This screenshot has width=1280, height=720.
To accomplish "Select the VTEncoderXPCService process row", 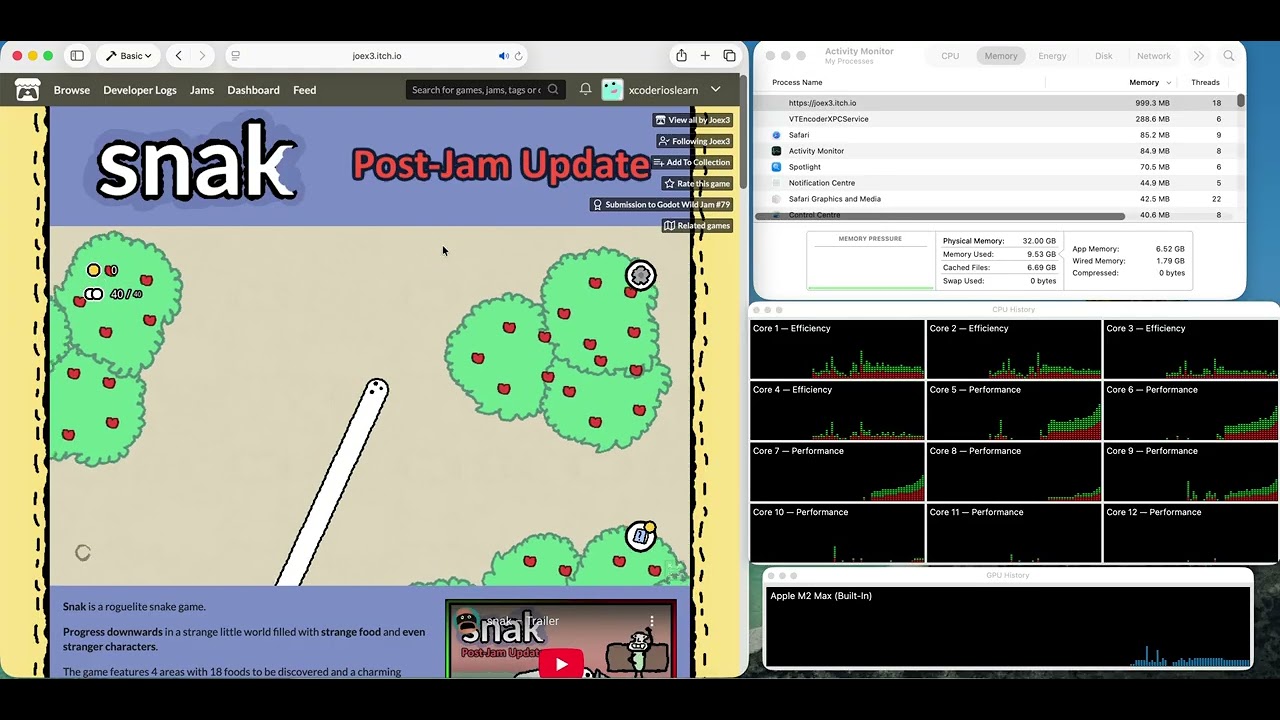I will pos(995,119).
